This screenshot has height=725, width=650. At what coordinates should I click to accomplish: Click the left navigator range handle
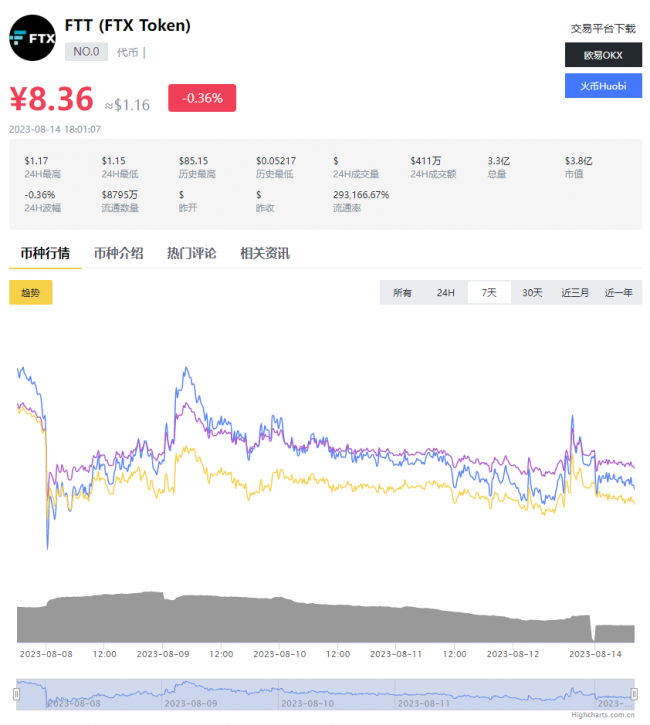coord(17,694)
